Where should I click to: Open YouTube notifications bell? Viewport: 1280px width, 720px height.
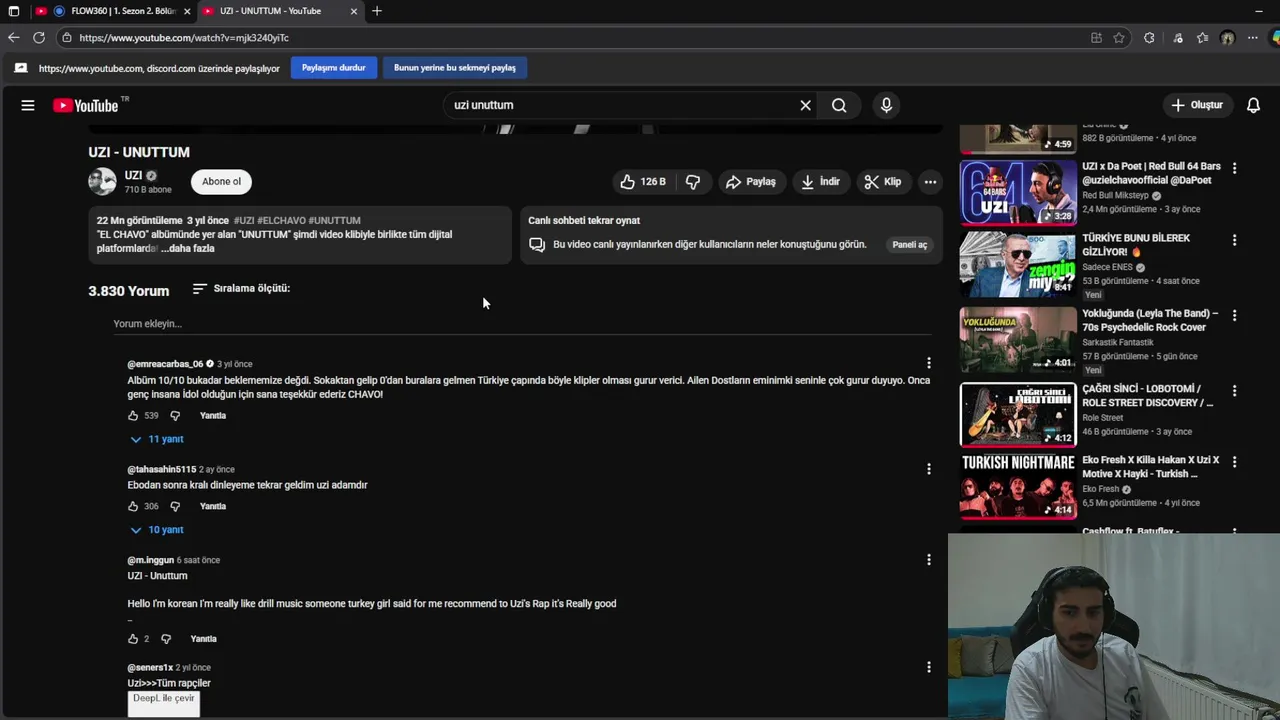pyautogui.click(x=1253, y=105)
